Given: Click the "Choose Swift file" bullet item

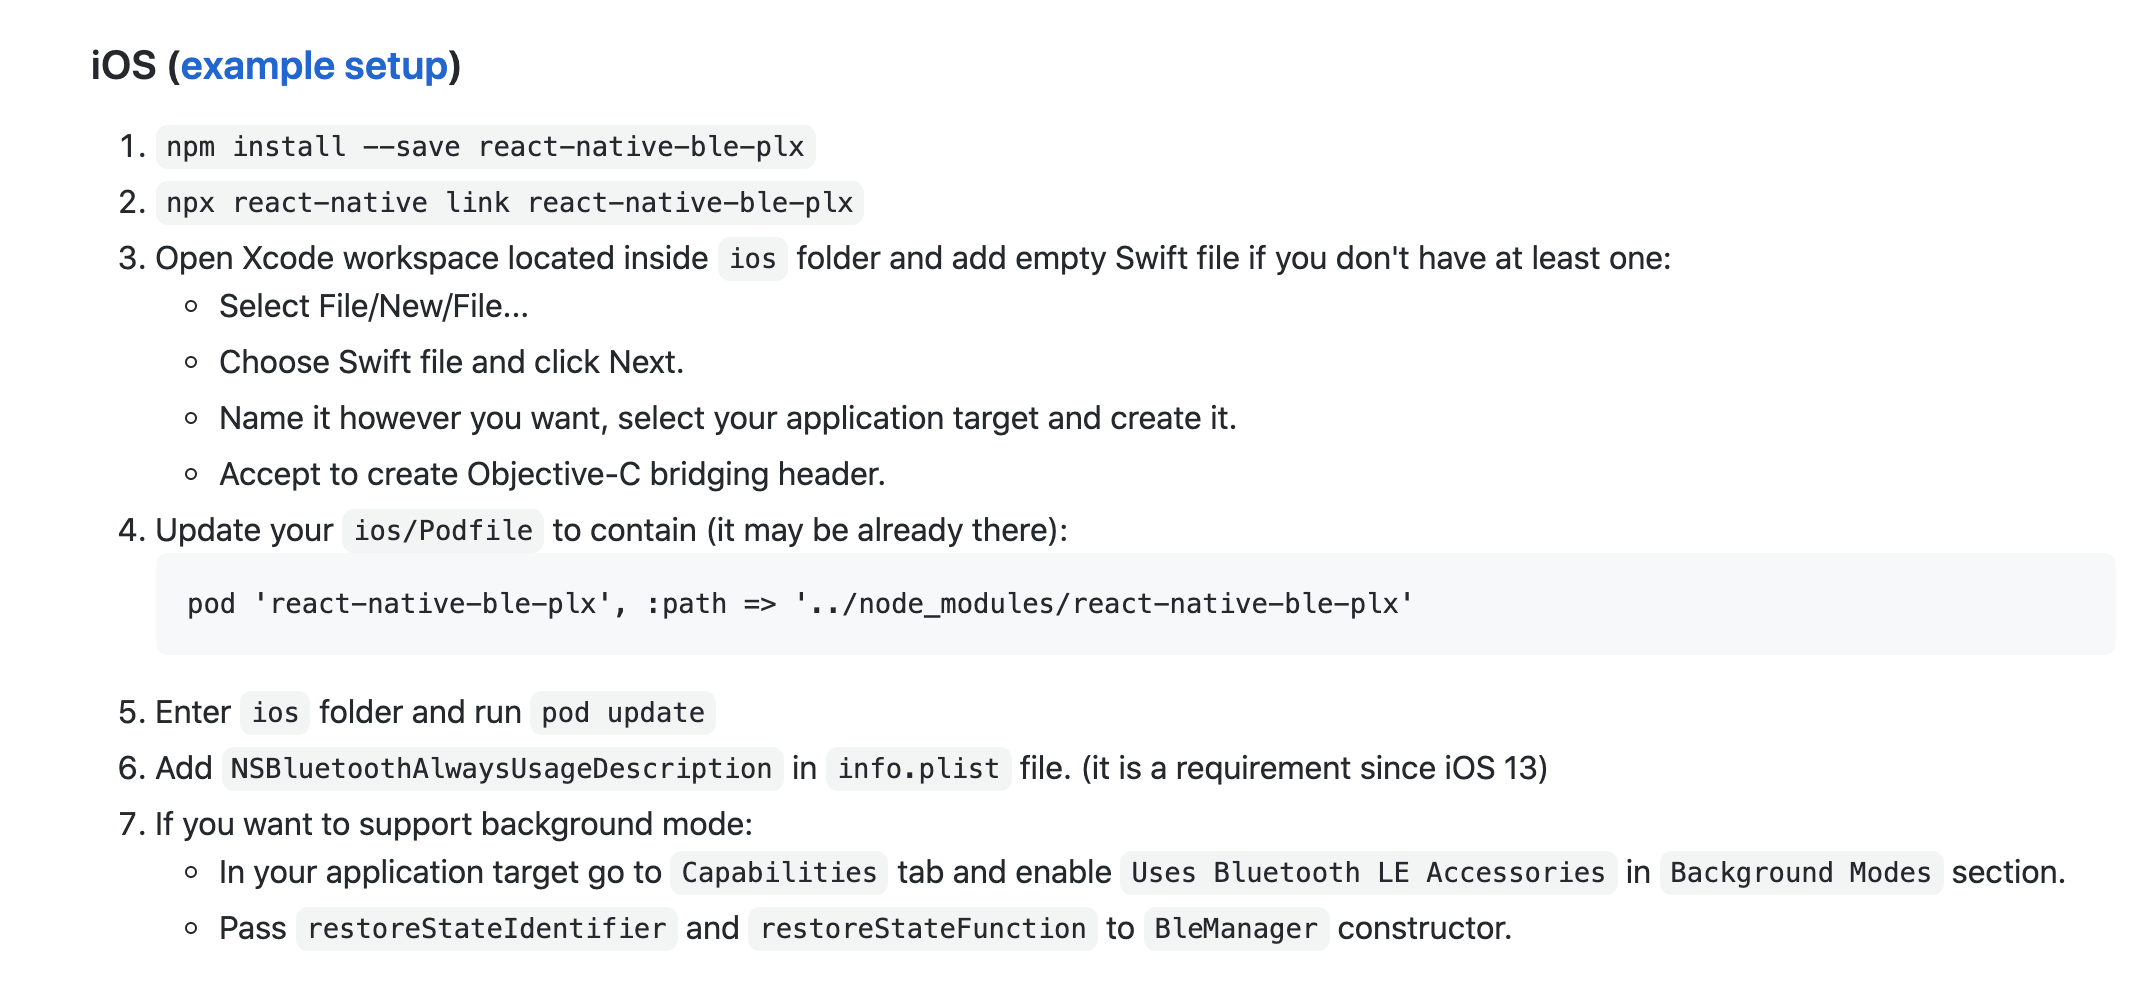Looking at the screenshot, I should 452,361.
